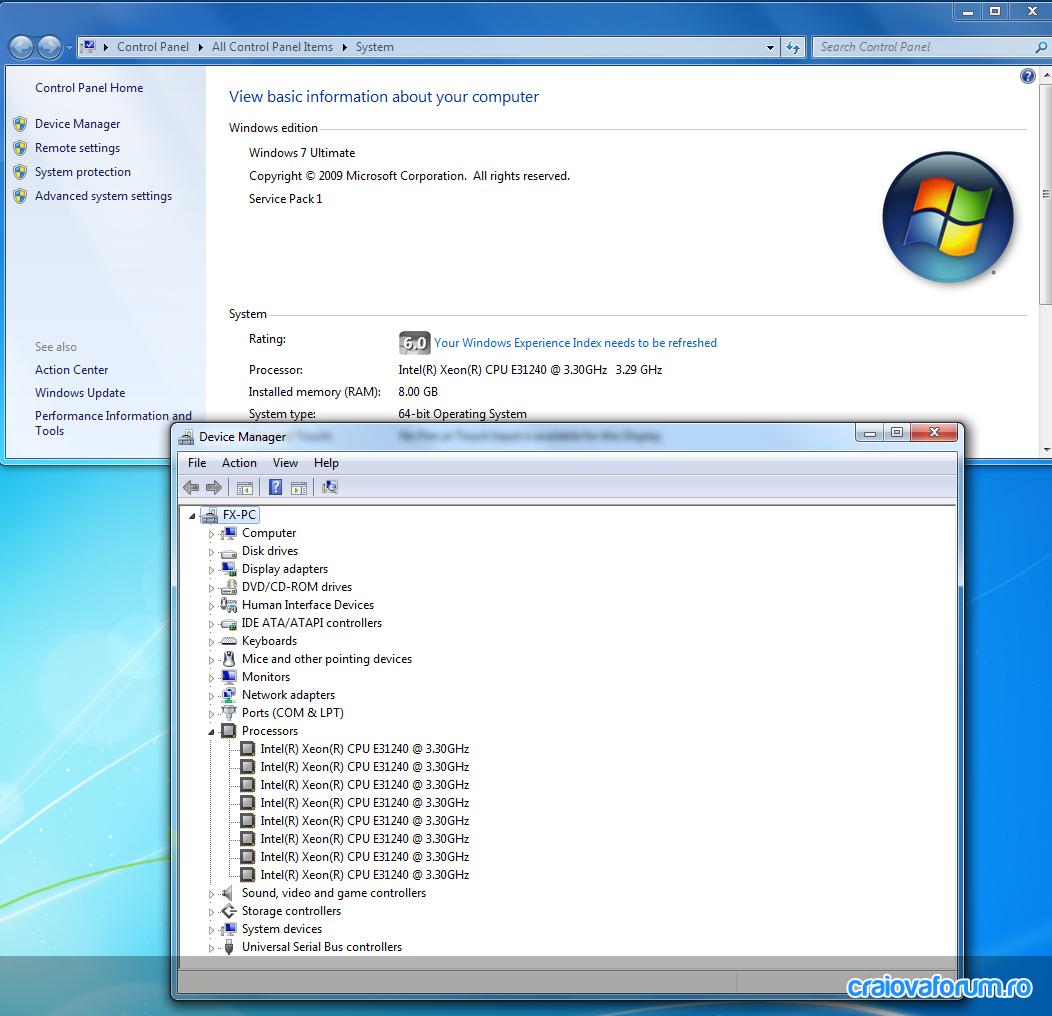Click the Forward arrow in Device Manager toolbar
Screen dimensions: 1052x1016
[x=213, y=487]
